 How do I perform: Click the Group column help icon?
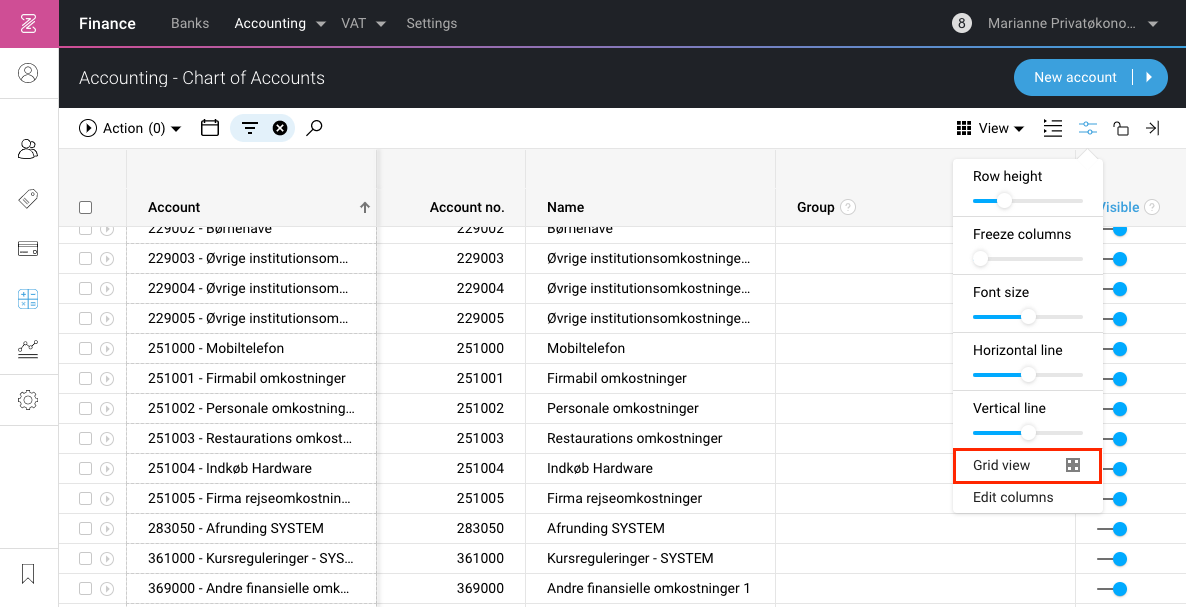848,207
